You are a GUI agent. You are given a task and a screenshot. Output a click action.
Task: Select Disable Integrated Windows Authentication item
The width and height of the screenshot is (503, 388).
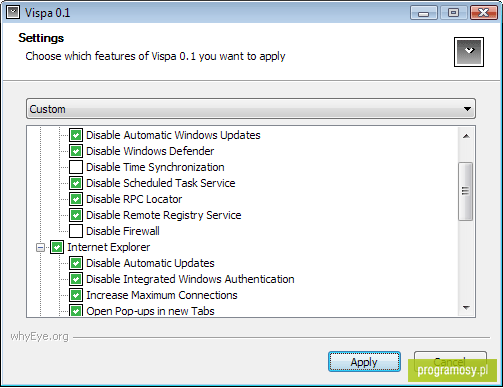[x=190, y=279]
